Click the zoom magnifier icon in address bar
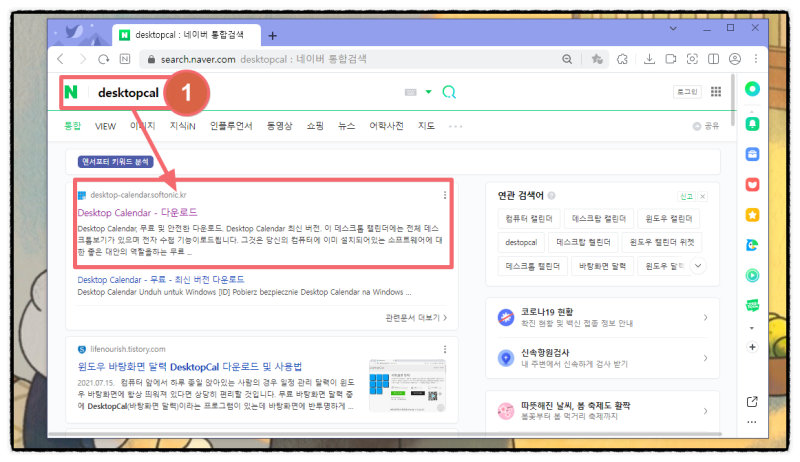 tap(567, 59)
